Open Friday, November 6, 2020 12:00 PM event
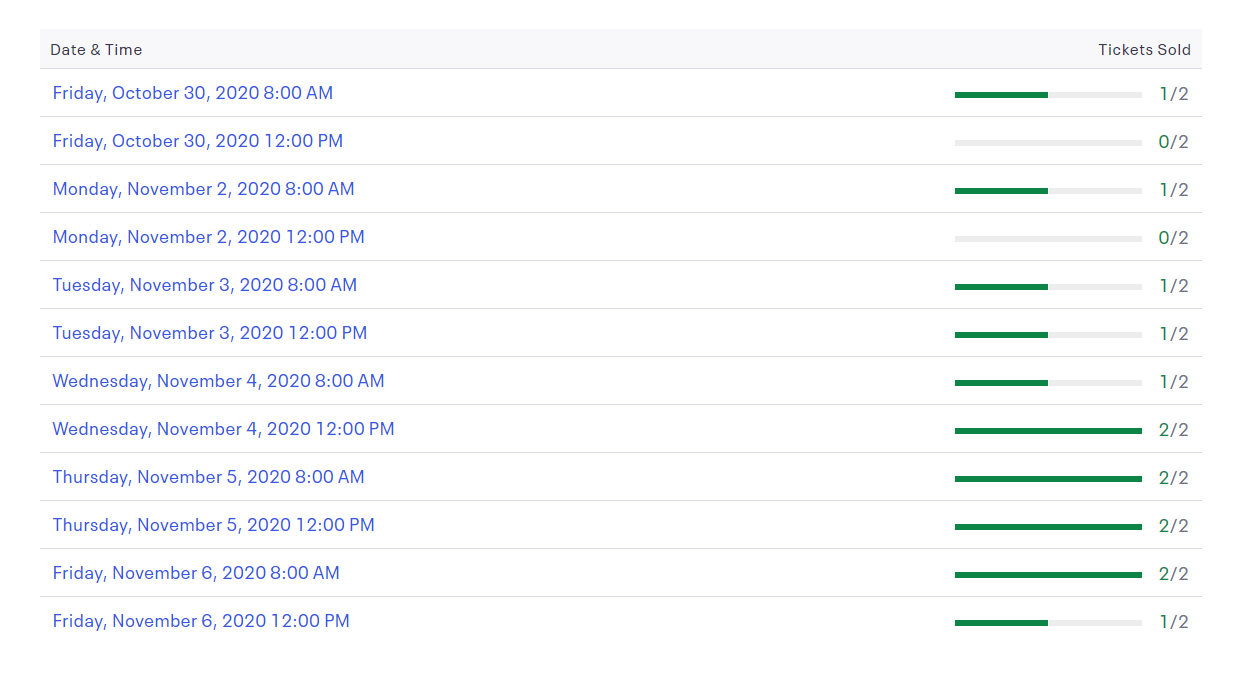The height and width of the screenshot is (688, 1260). (201, 621)
